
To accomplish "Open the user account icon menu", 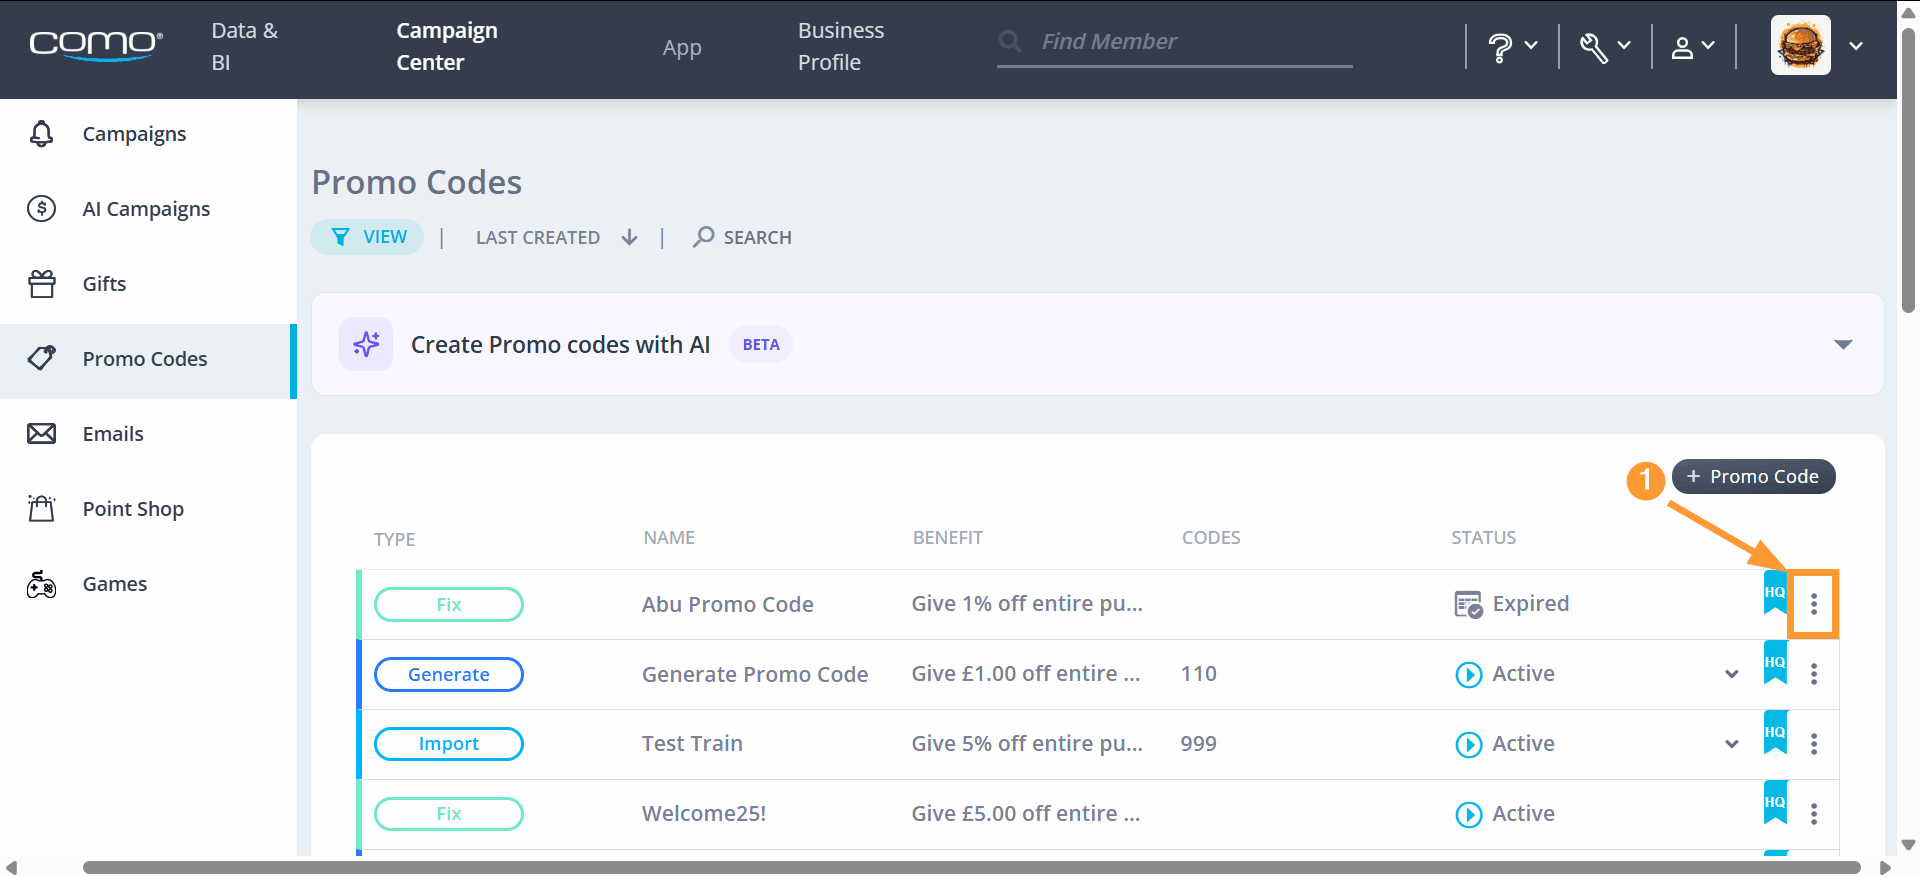I will pos(1693,46).
